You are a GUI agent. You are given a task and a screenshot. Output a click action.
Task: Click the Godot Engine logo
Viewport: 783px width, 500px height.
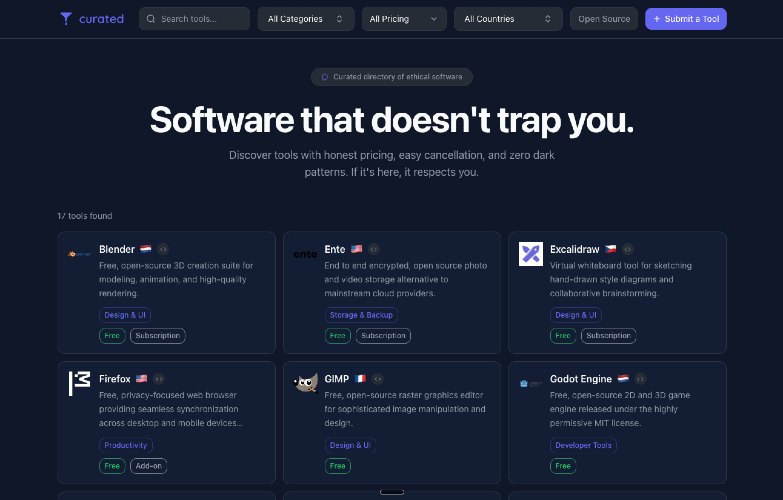coord(531,384)
